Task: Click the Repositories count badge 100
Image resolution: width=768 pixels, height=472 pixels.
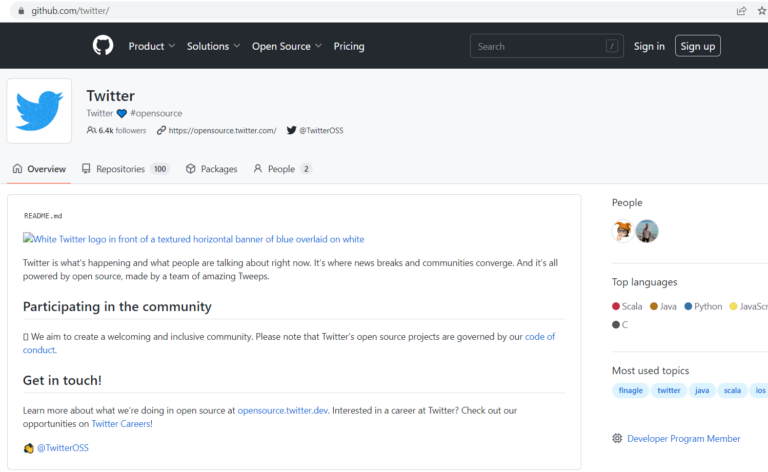Action: coord(160,169)
